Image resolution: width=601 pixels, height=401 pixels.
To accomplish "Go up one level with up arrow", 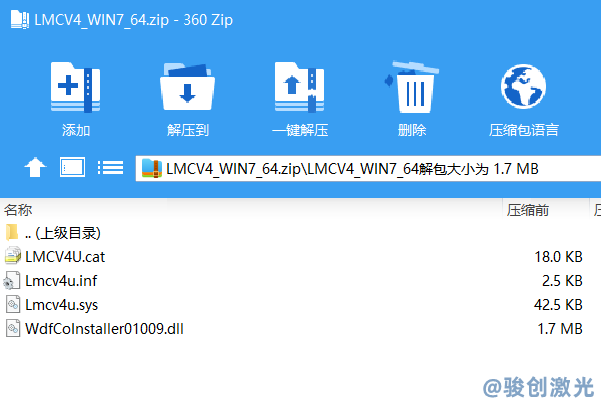I will [x=35, y=168].
